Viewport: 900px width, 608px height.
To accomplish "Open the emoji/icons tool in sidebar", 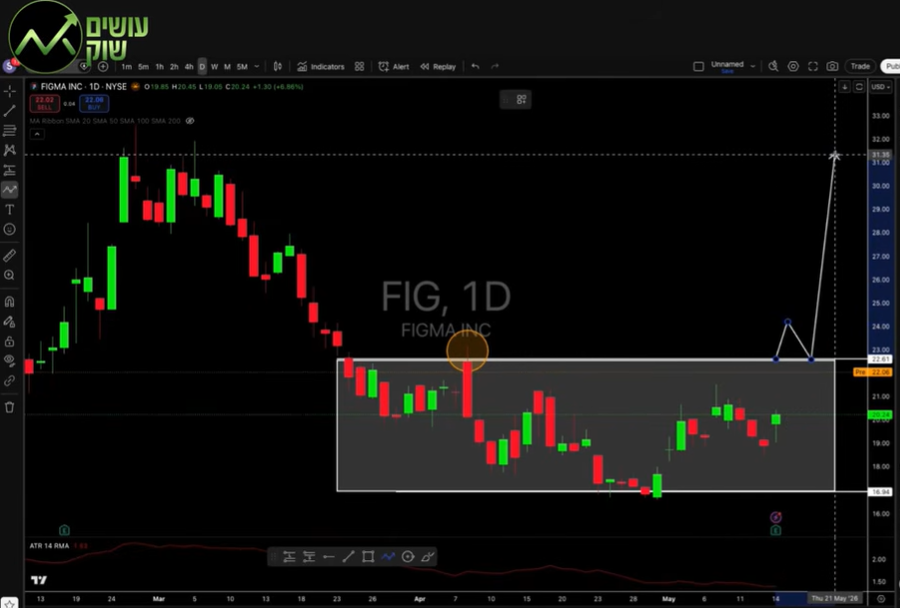I will [x=10, y=229].
